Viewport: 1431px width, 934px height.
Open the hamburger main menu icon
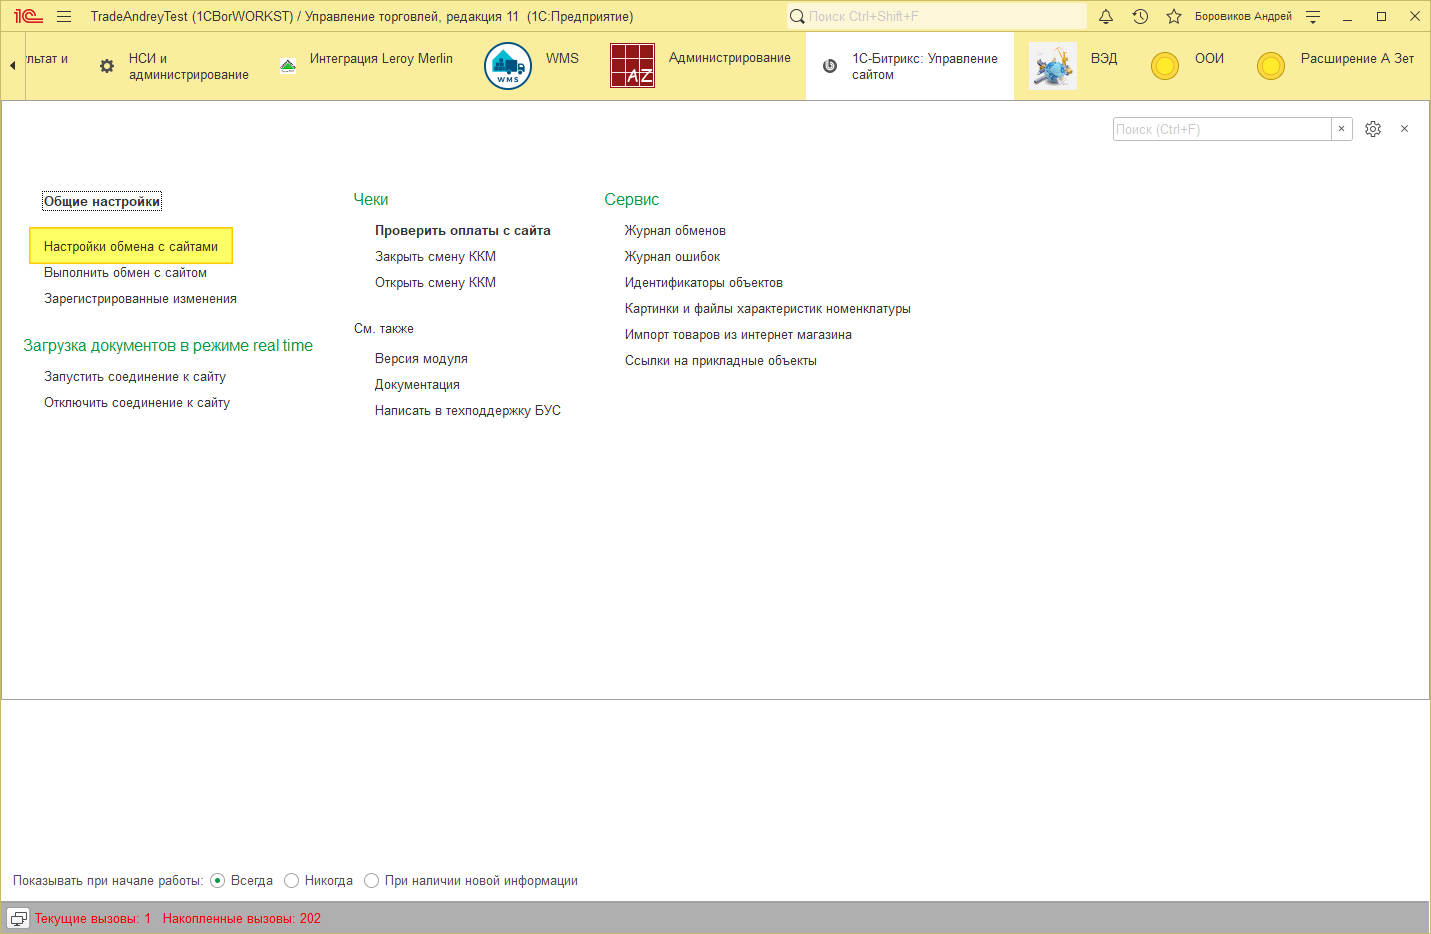point(64,16)
